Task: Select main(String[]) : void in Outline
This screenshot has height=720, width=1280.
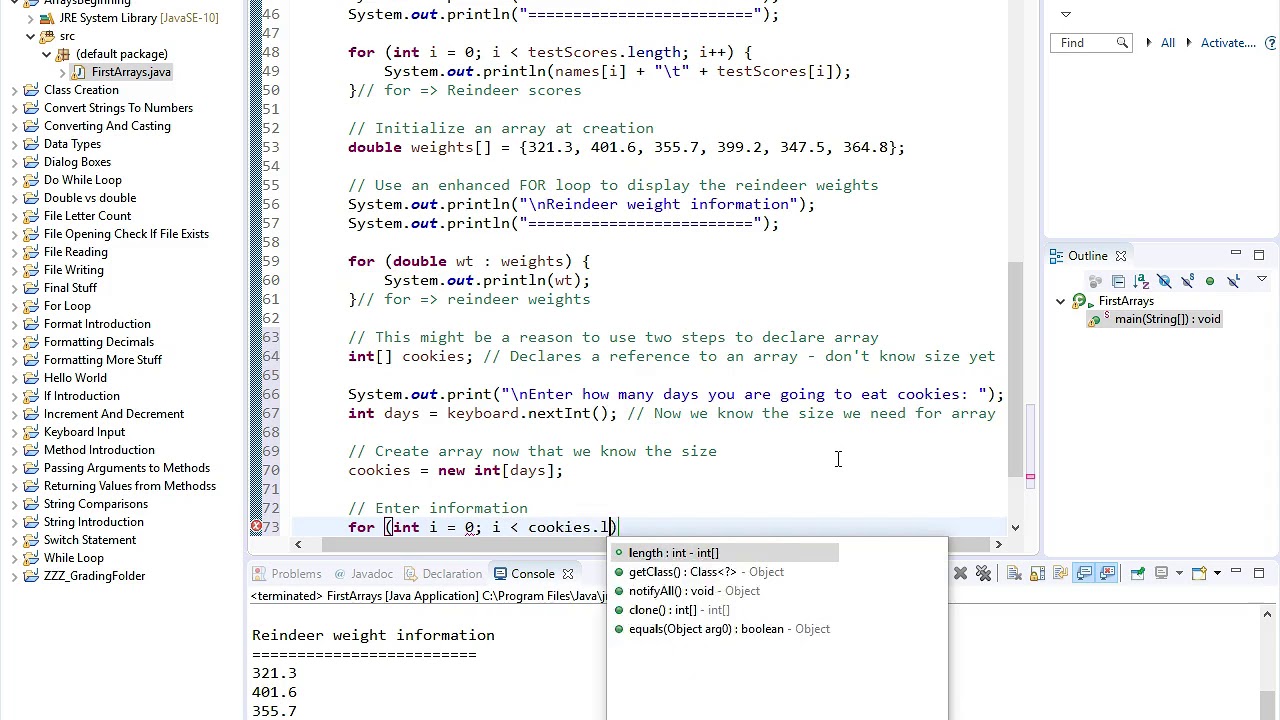Action: coord(1167,319)
